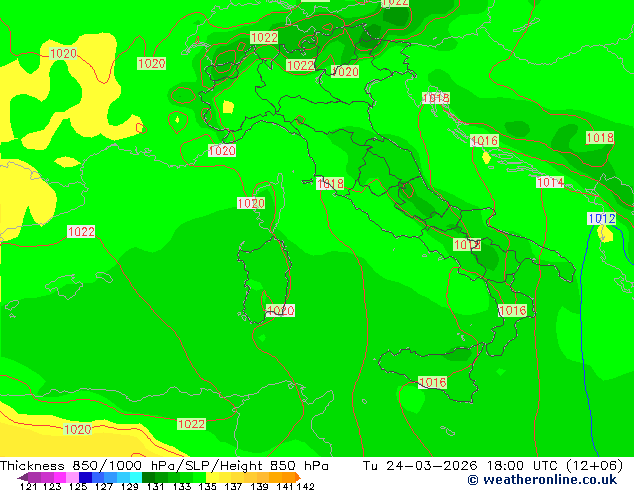Image resolution: width=634 pixels, height=490 pixels.
Task: Click the blue 1012 isobar label
Action: (x=601, y=219)
